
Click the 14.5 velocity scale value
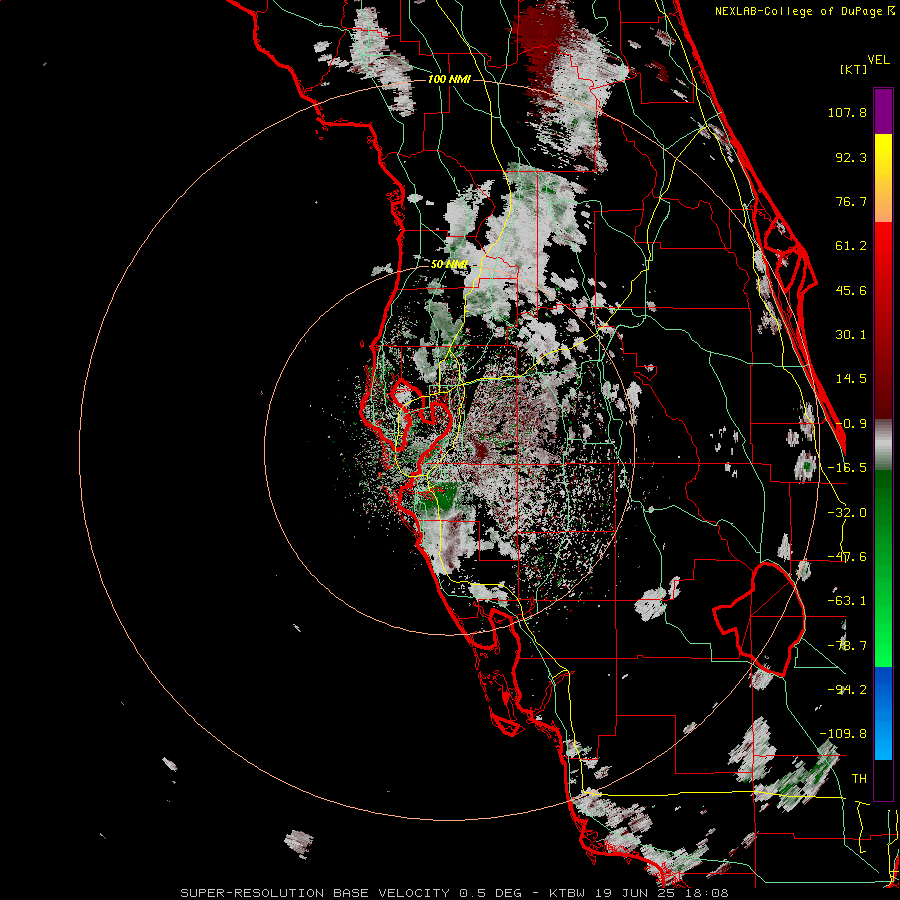pyautogui.click(x=851, y=379)
